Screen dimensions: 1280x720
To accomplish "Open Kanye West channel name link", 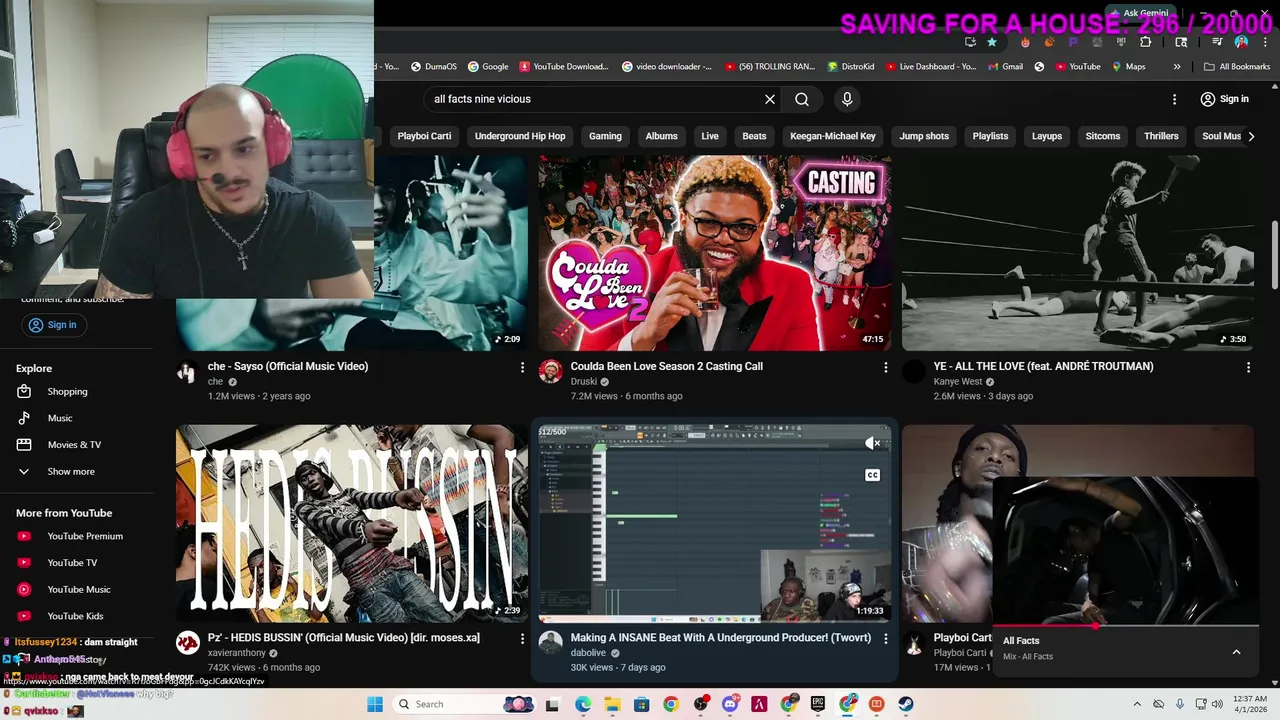I will [958, 381].
